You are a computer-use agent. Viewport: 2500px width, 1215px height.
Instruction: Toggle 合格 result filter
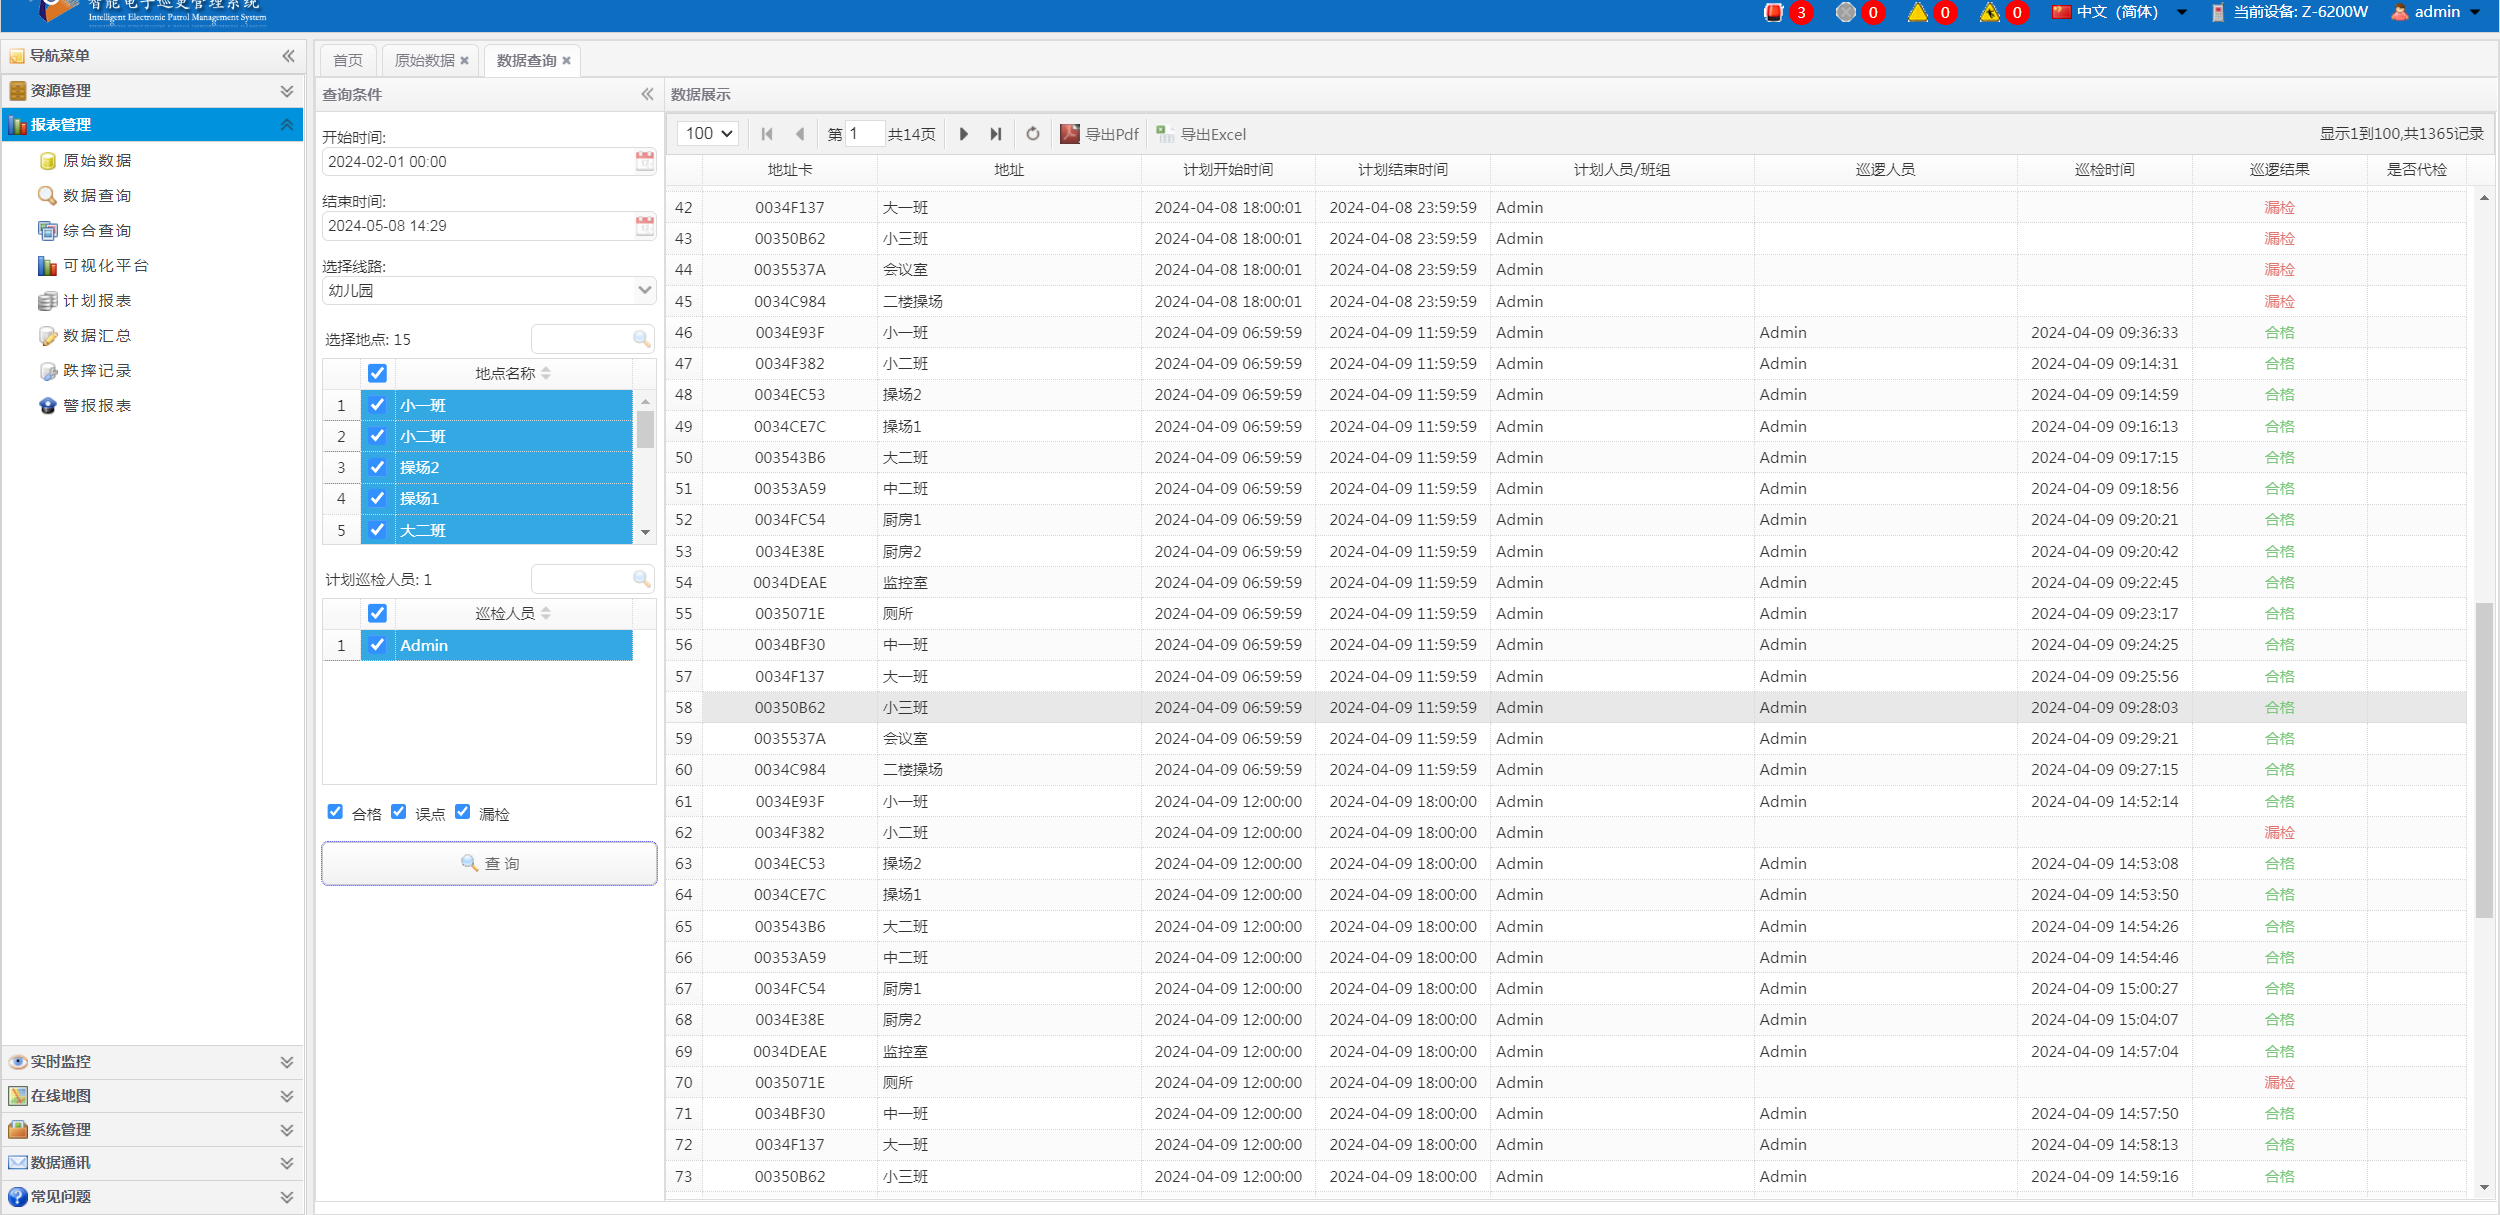tap(335, 812)
